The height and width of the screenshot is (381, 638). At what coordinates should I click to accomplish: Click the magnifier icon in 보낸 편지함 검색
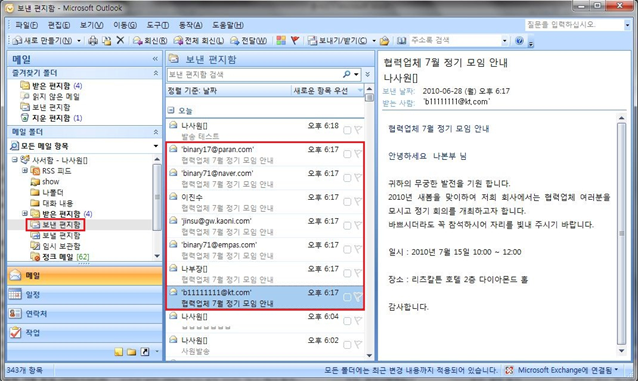click(347, 74)
